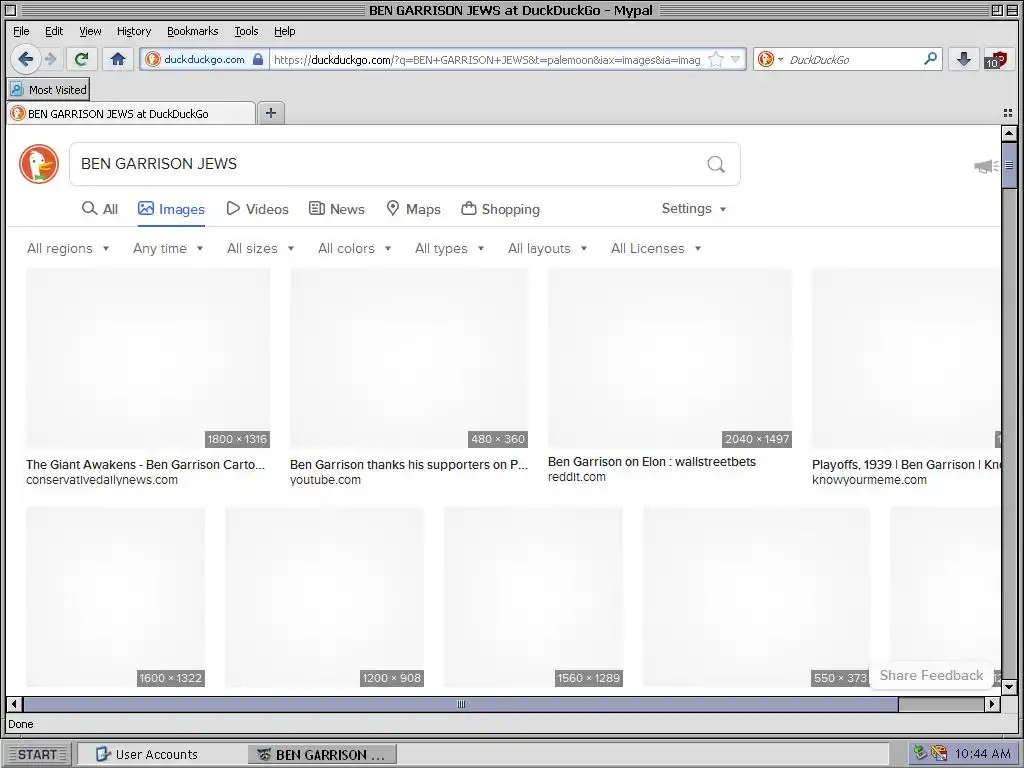Click the Share Feedback button
The width and height of the screenshot is (1024, 768).
pyautogui.click(x=931, y=675)
